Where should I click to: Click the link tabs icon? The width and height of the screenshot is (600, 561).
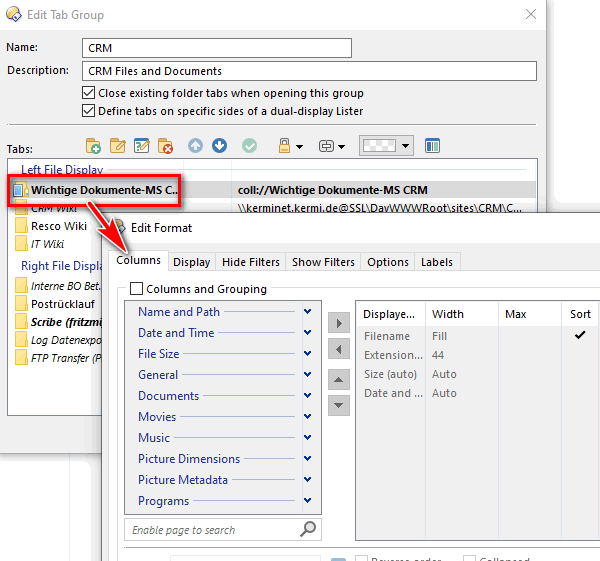pyautogui.click(x=326, y=146)
